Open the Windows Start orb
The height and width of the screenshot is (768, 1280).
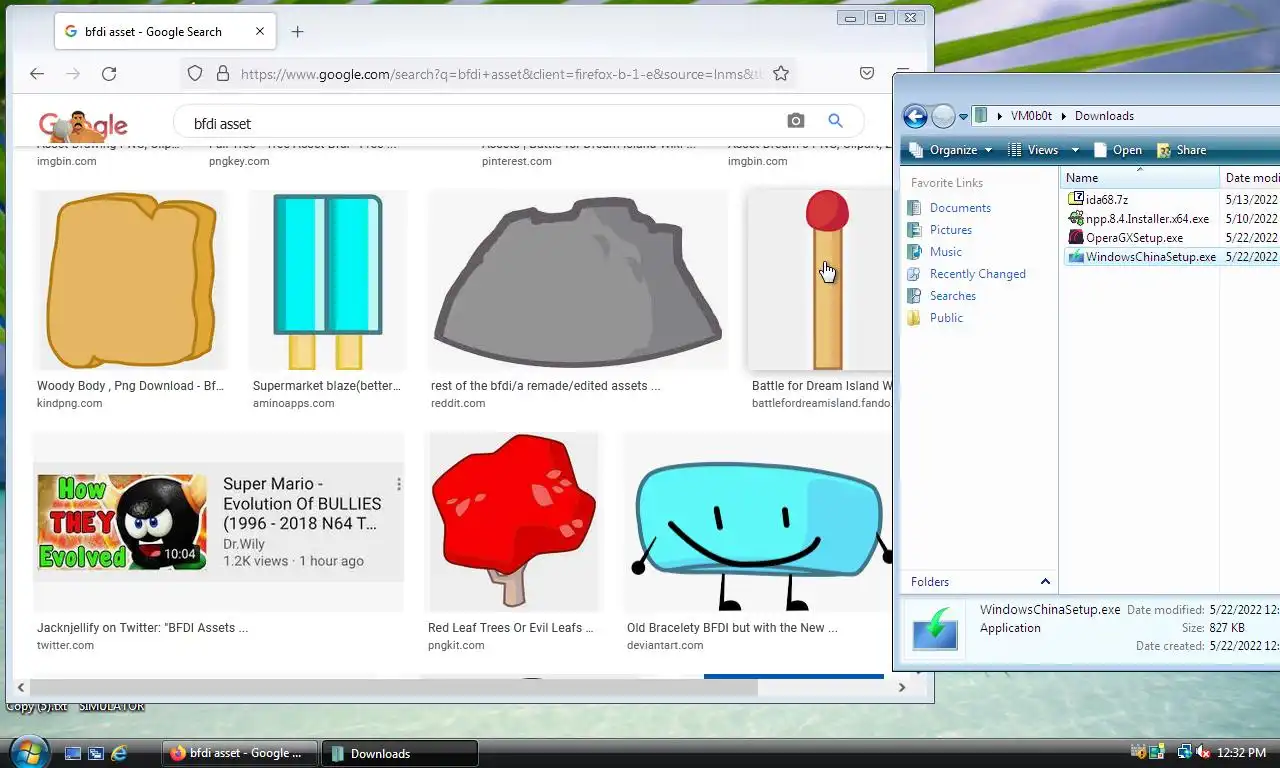click(x=28, y=751)
